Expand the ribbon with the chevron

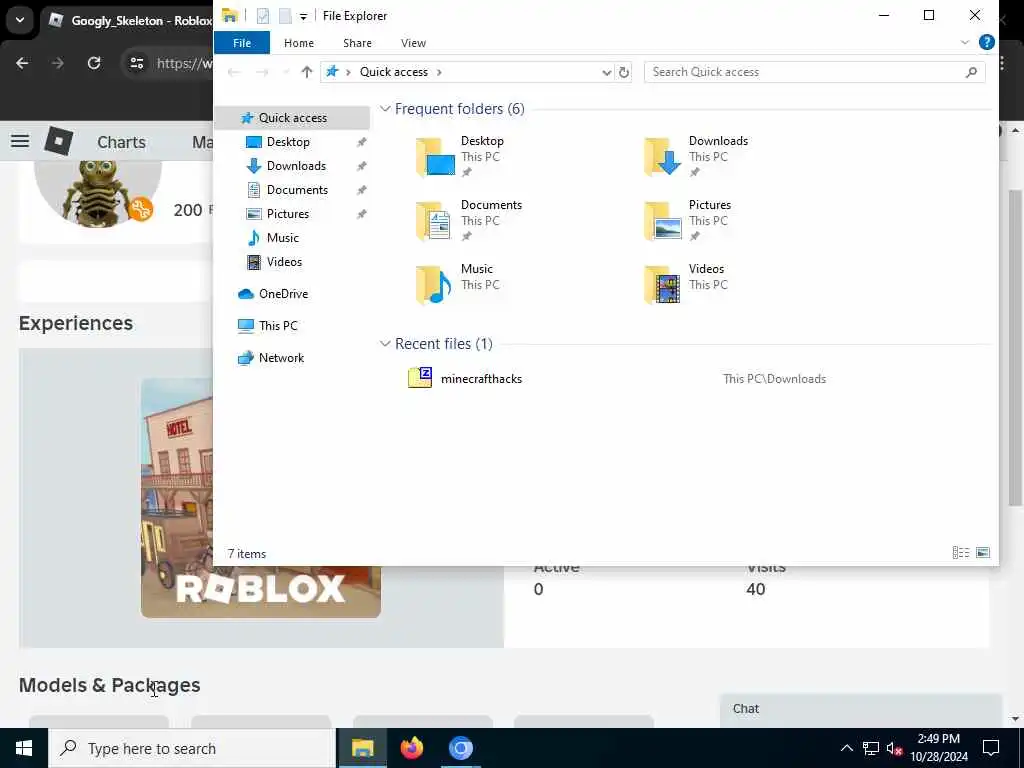[x=965, y=42]
